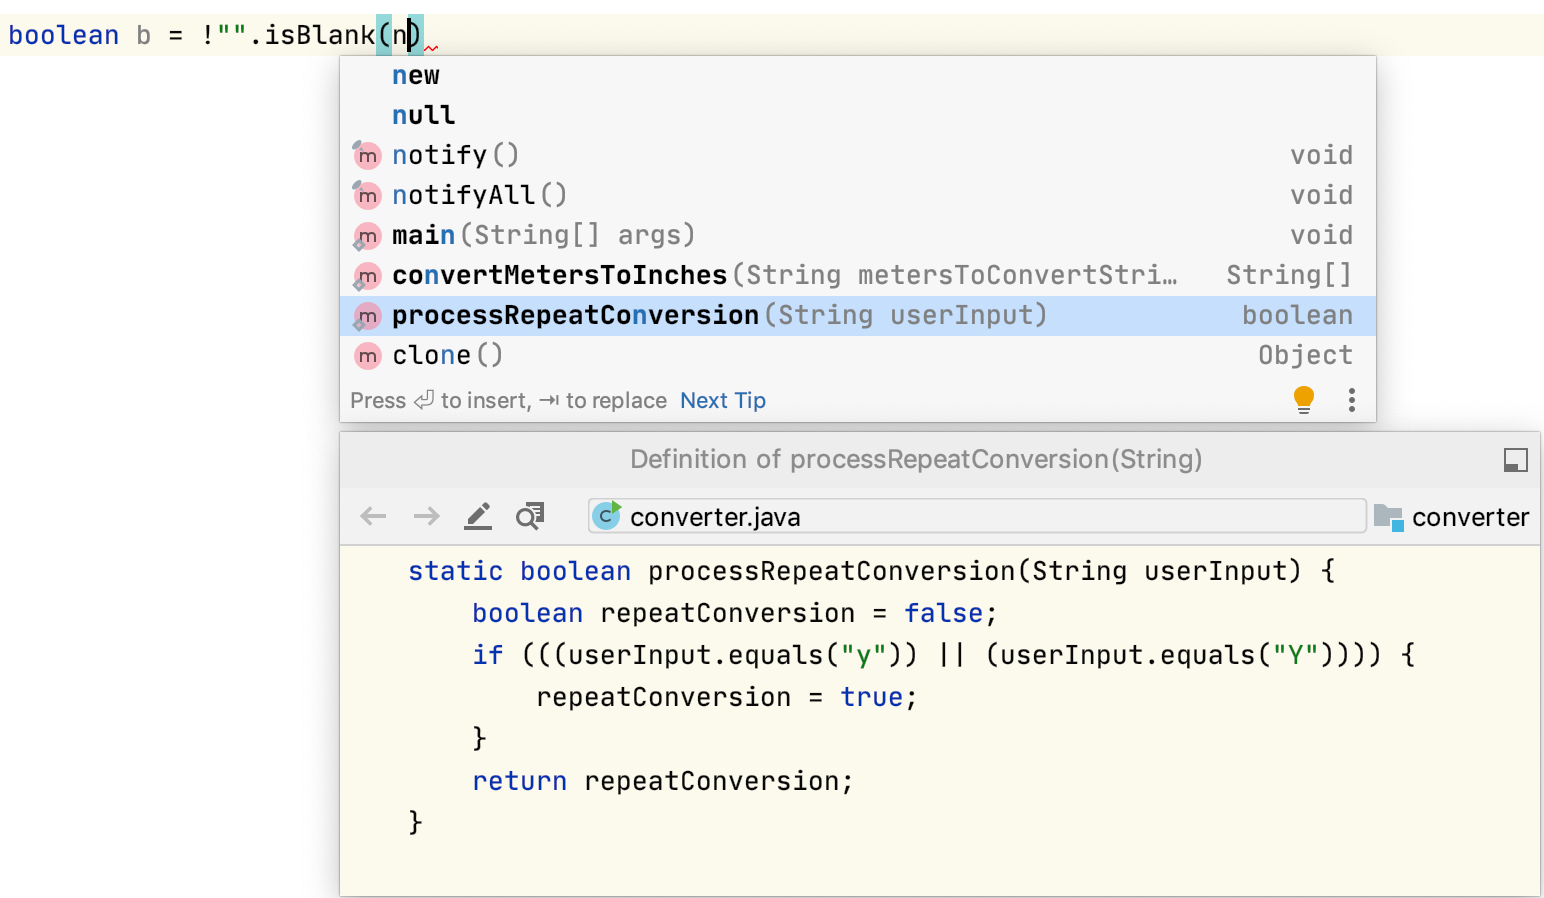Click the method icon beside processRepeatConversion

pyautogui.click(x=367, y=316)
